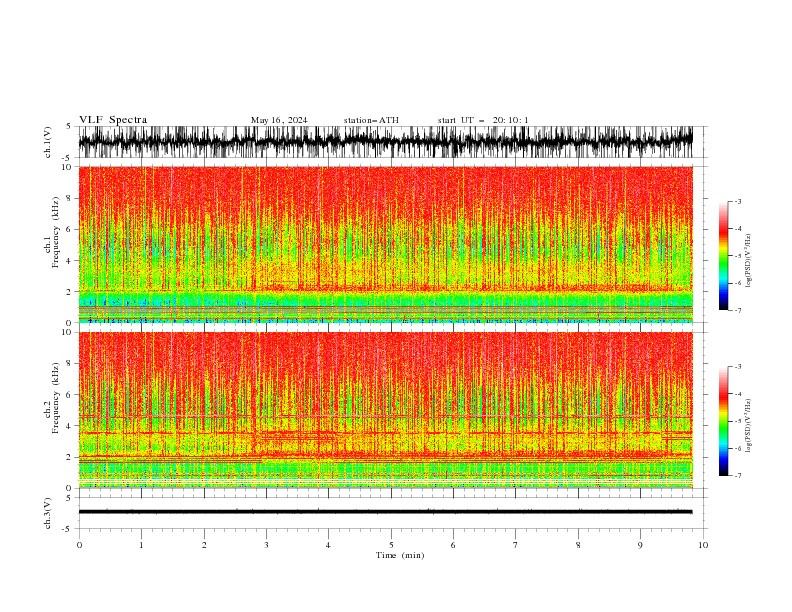Click time axis tick label "4"
The width and height of the screenshot is (792, 612).
(x=328, y=545)
